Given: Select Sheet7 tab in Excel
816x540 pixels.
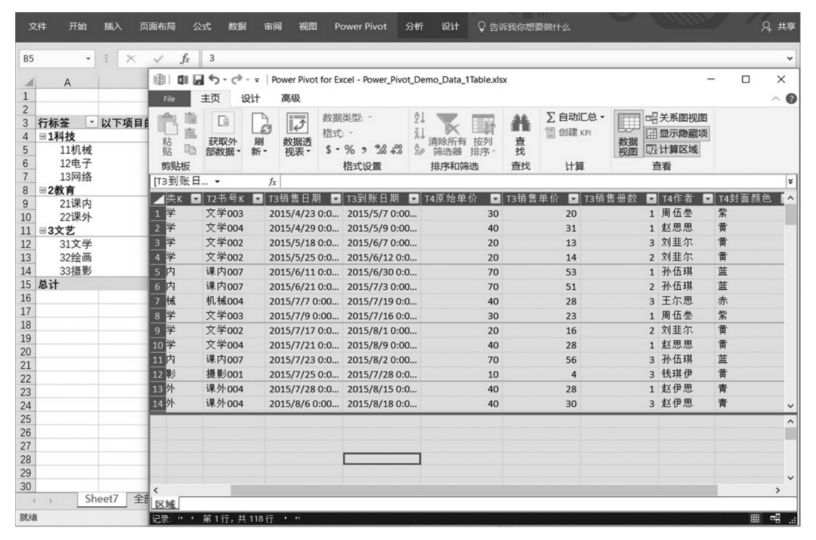Looking at the screenshot, I should 101,499.
